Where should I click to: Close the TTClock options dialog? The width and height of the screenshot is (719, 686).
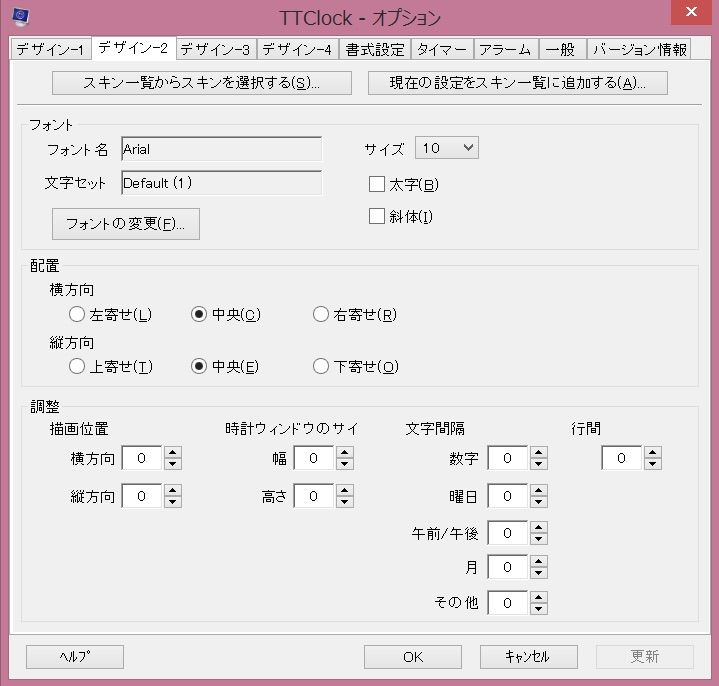691,12
